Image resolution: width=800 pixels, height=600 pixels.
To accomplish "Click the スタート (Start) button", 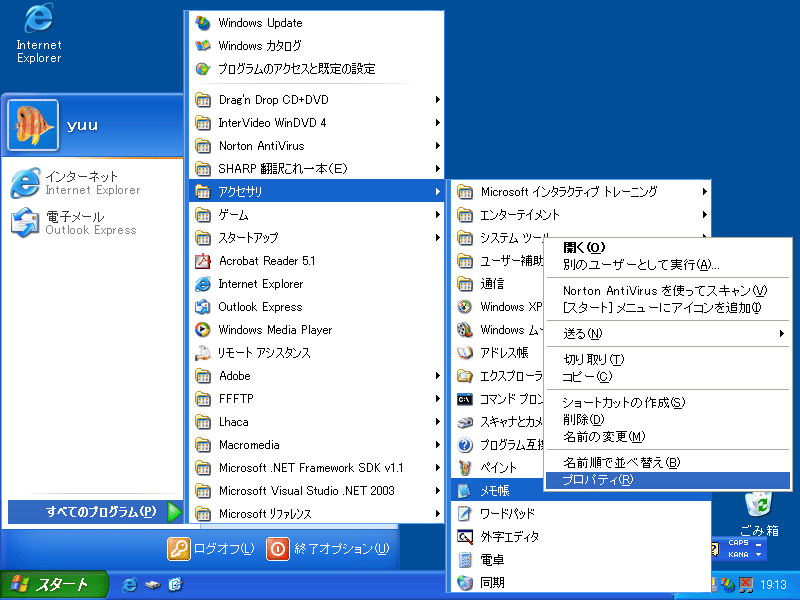I will point(48,584).
